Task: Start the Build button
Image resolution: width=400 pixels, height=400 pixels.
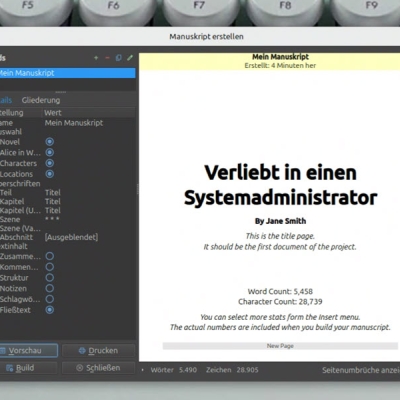Action: tap(28, 368)
